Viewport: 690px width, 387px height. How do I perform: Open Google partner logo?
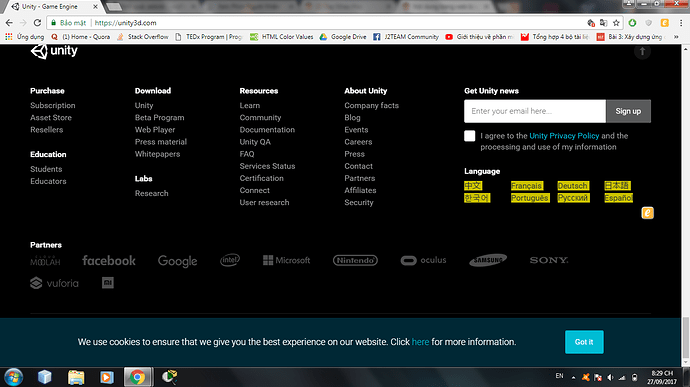pyautogui.click(x=177, y=261)
